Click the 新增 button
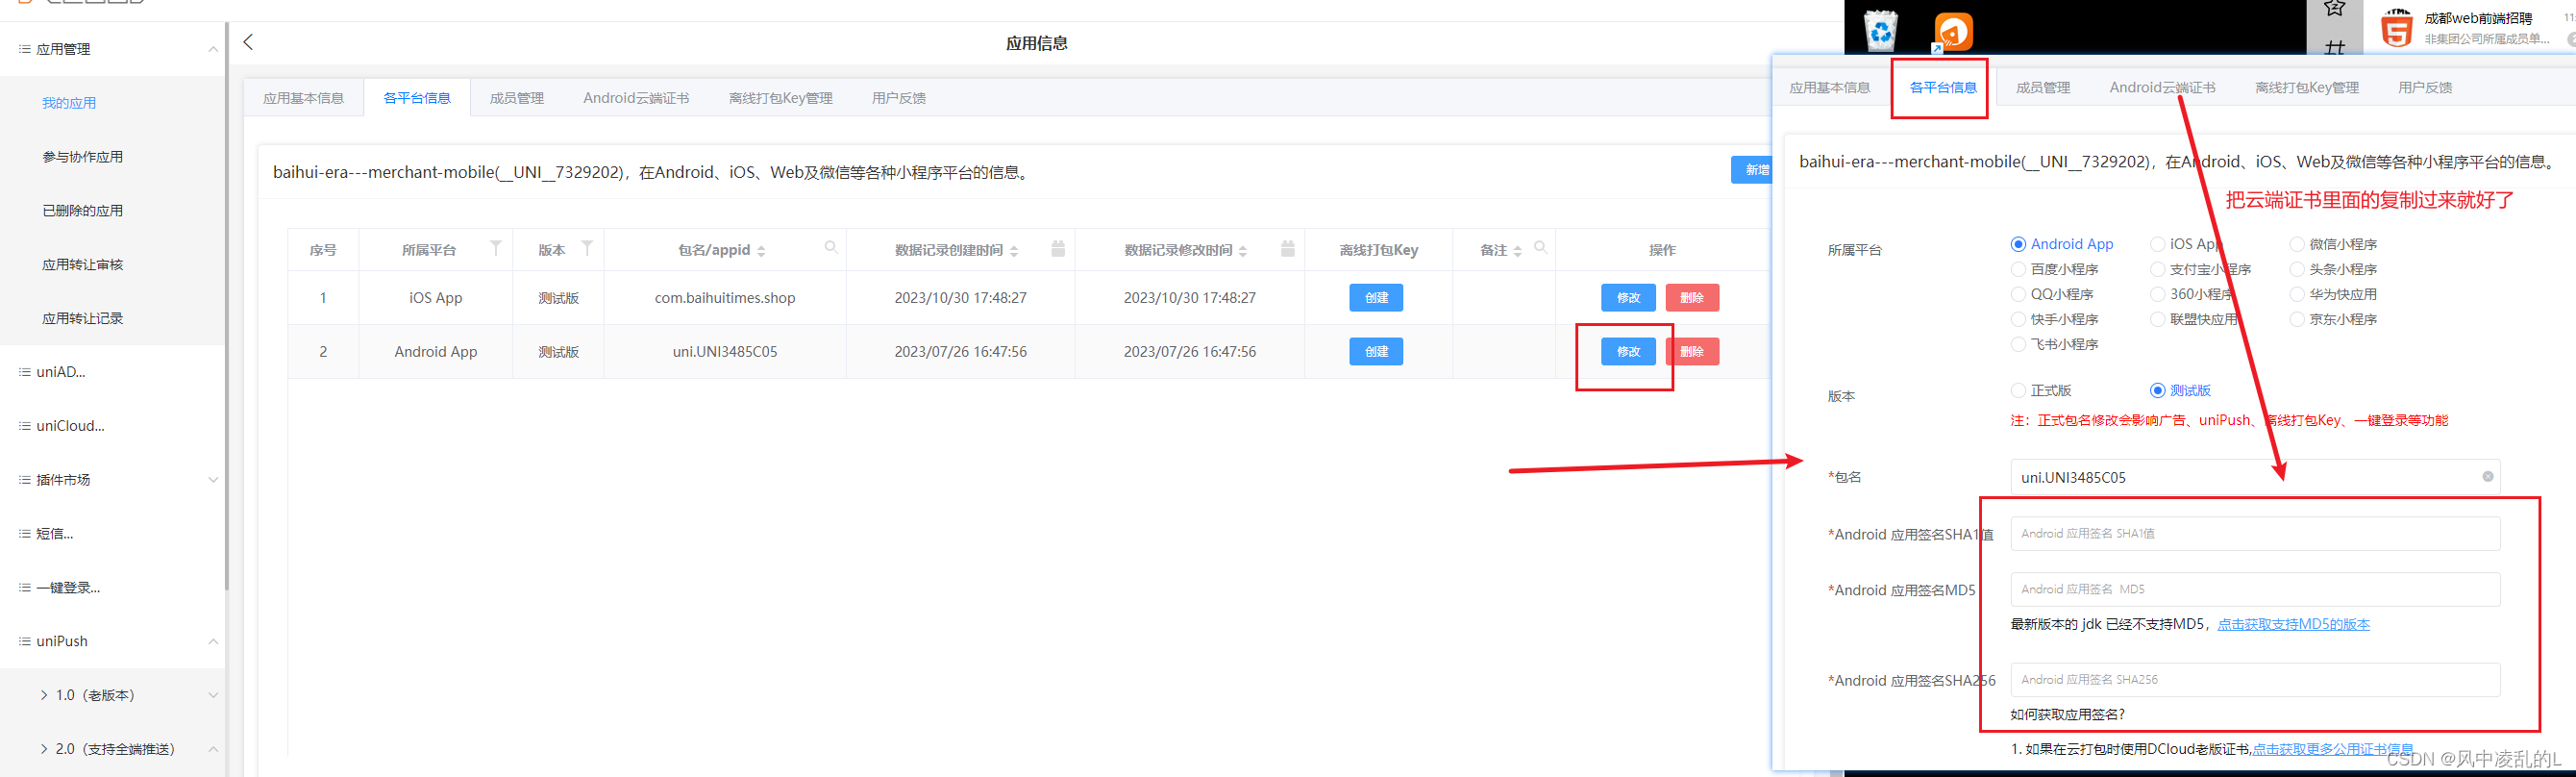 pos(1752,170)
